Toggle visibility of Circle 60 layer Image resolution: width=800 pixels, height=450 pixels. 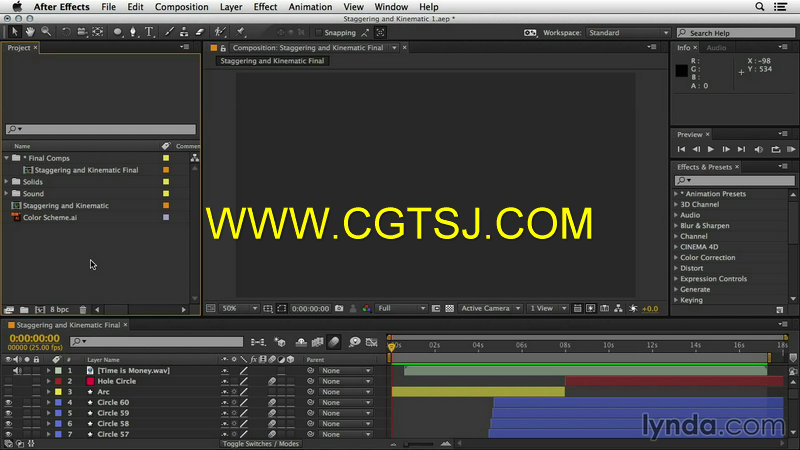(8, 403)
